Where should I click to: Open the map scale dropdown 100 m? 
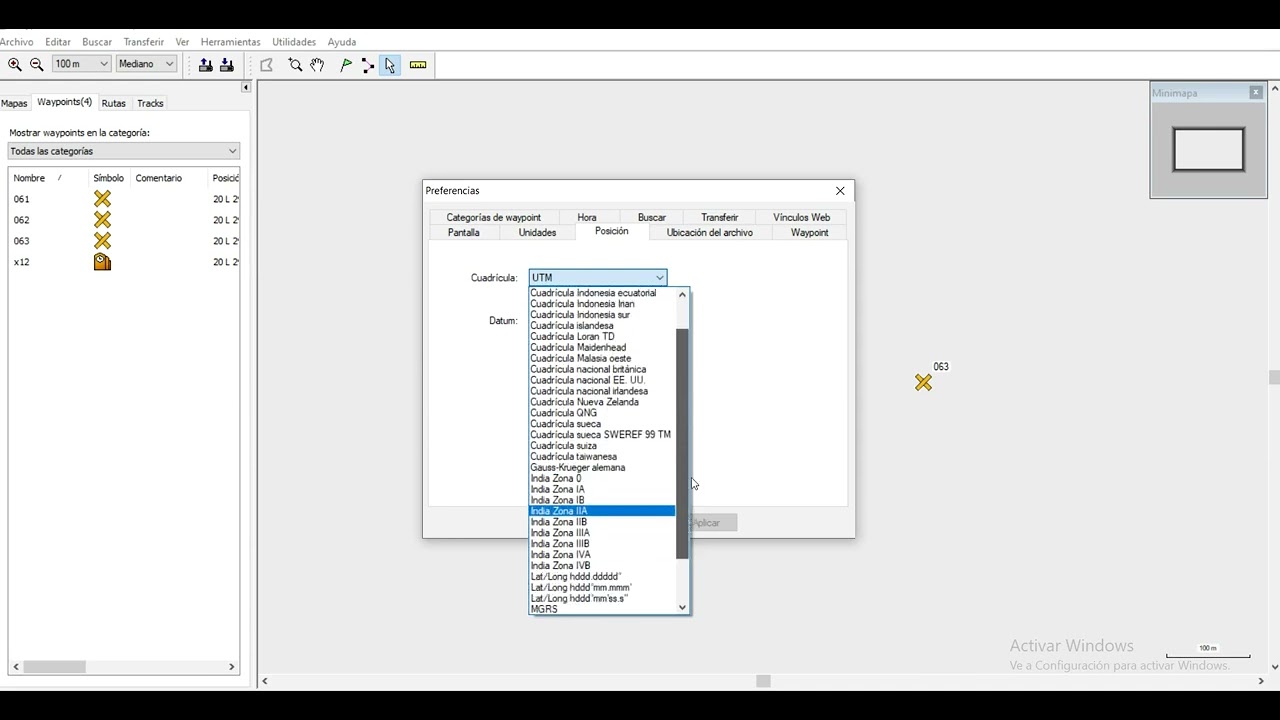[81, 64]
